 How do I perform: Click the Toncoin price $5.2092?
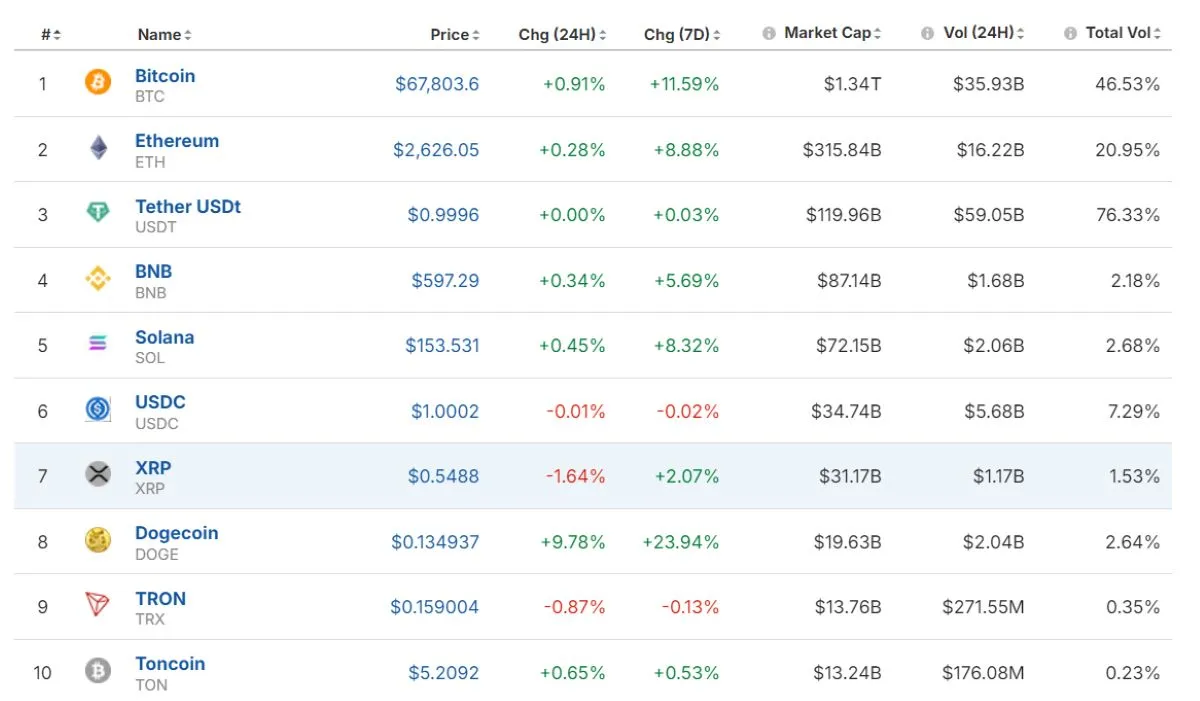point(444,673)
